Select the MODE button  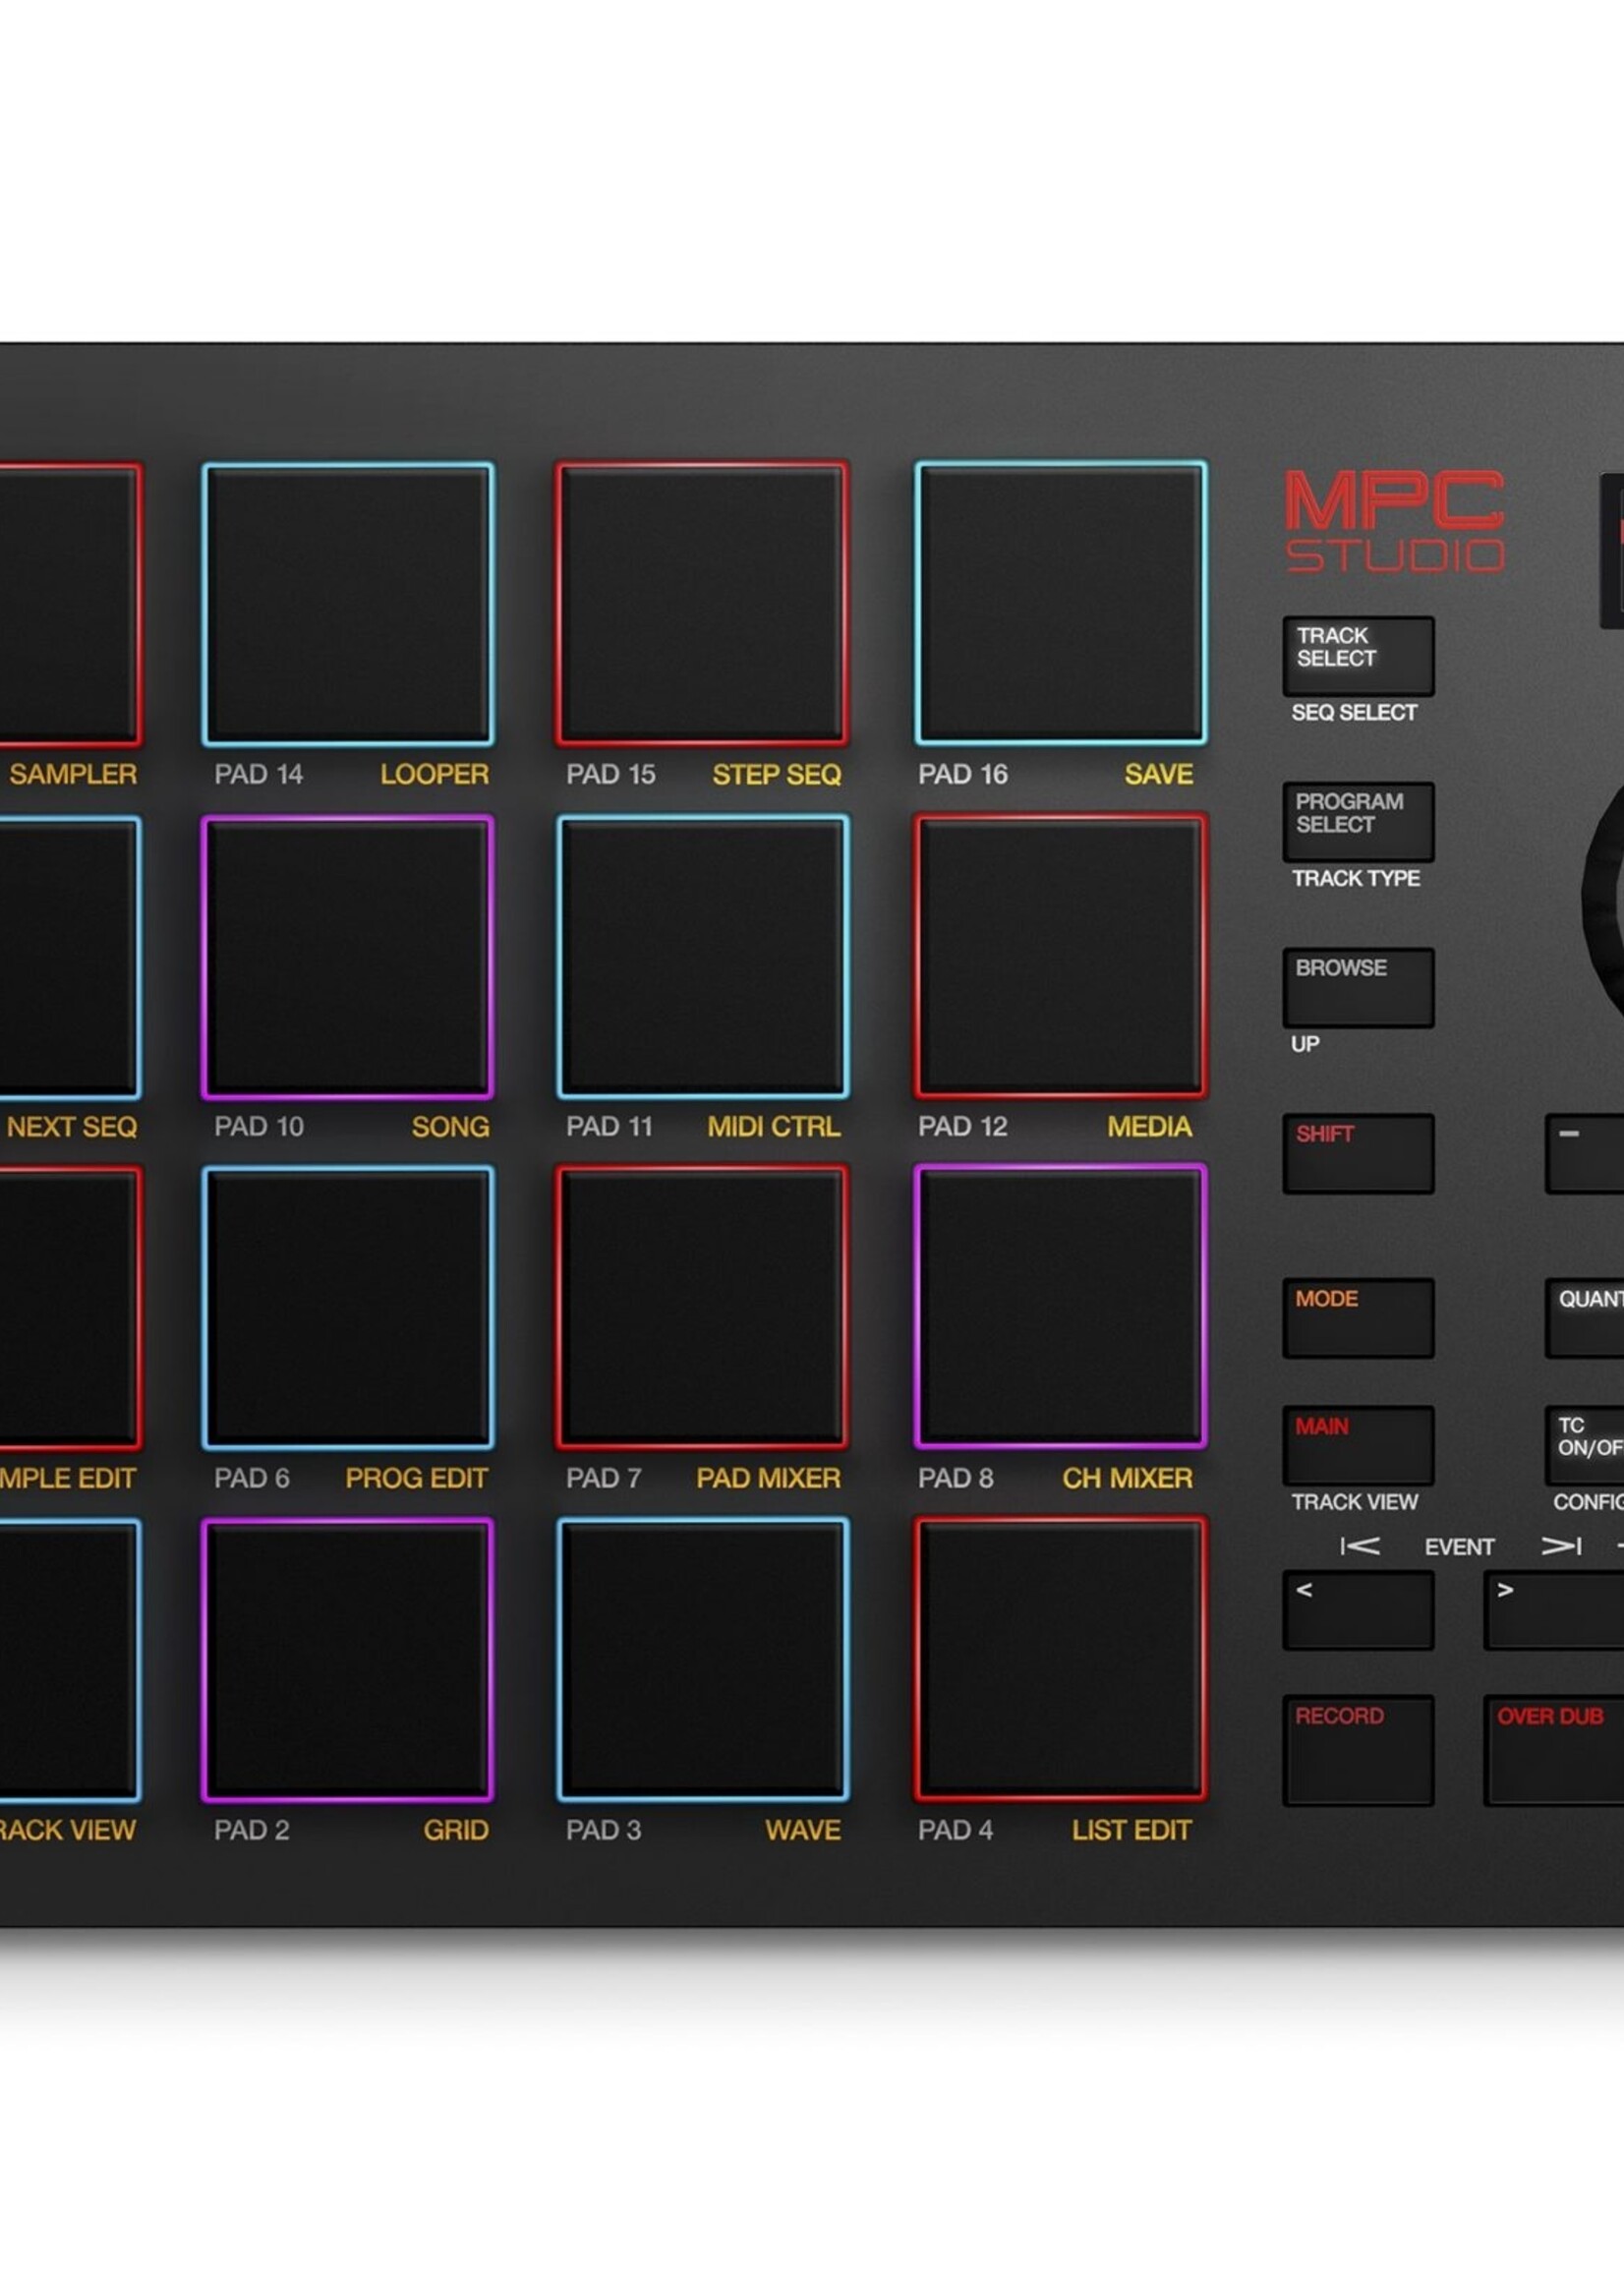click(x=1358, y=1318)
